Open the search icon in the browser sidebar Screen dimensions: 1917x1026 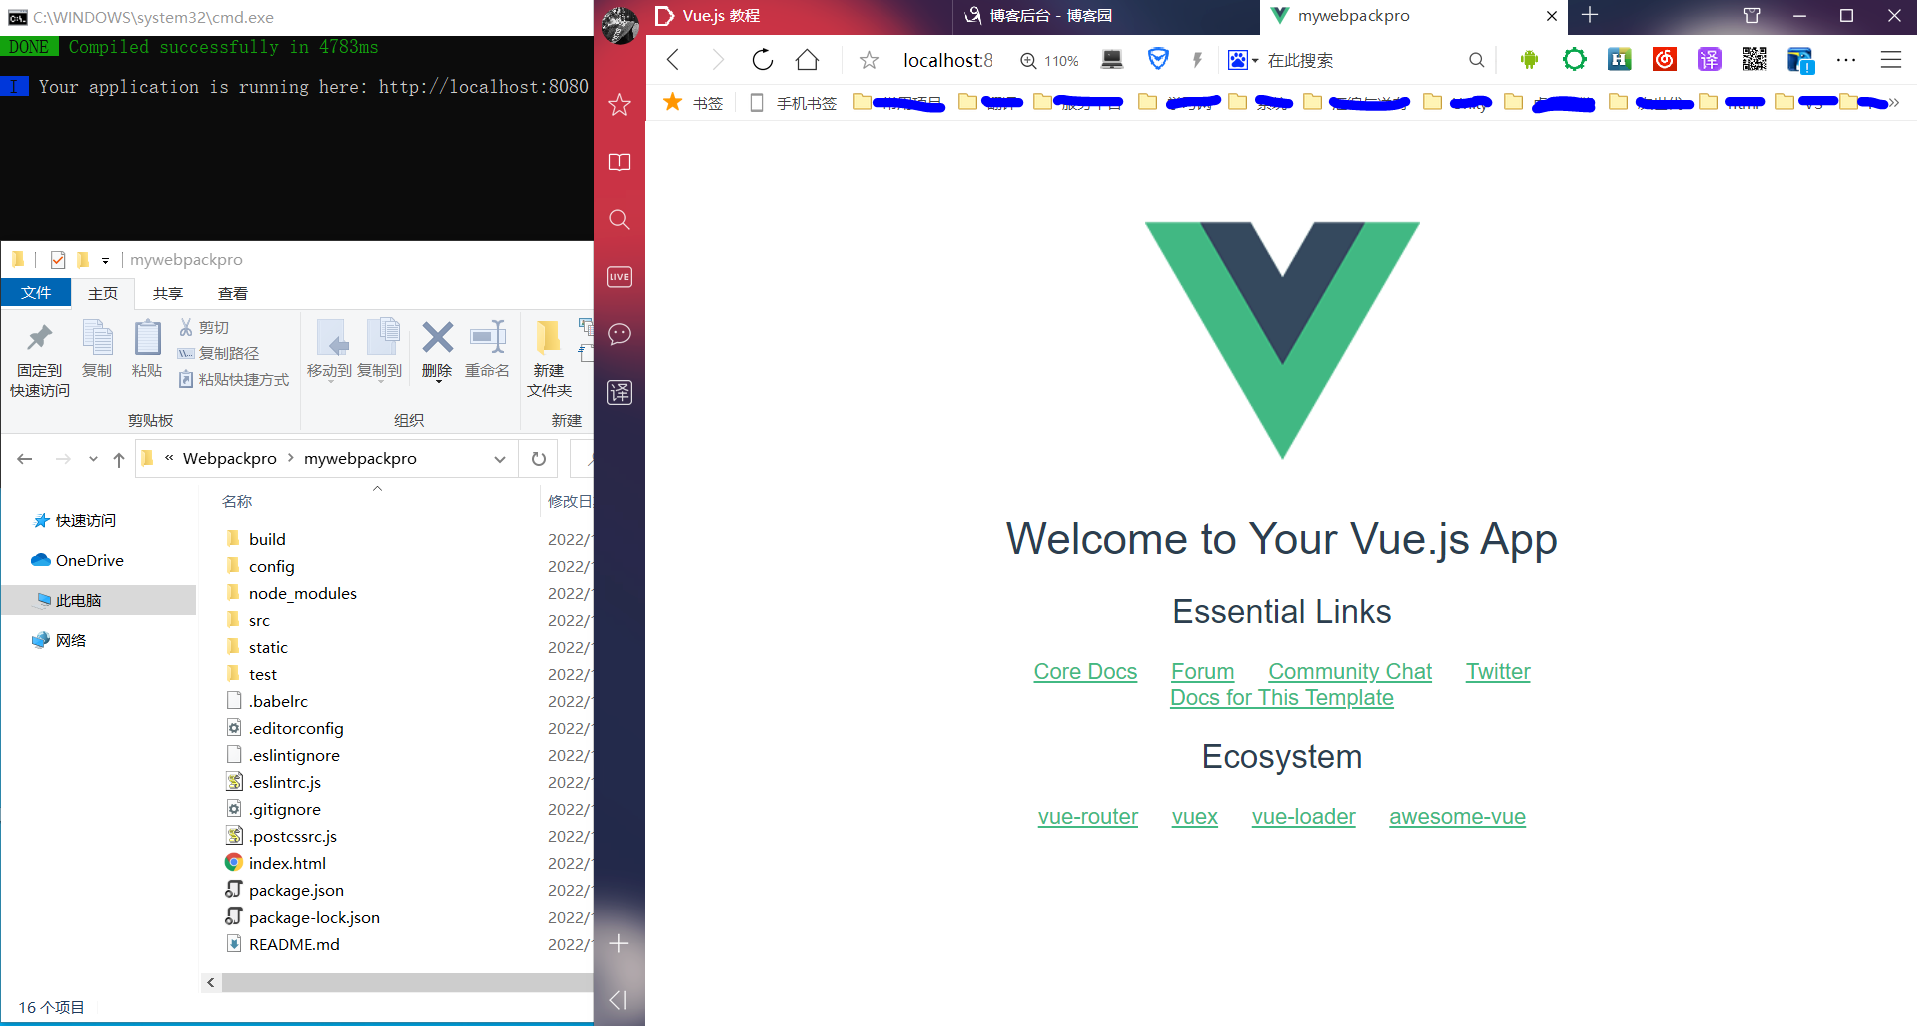[620, 219]
